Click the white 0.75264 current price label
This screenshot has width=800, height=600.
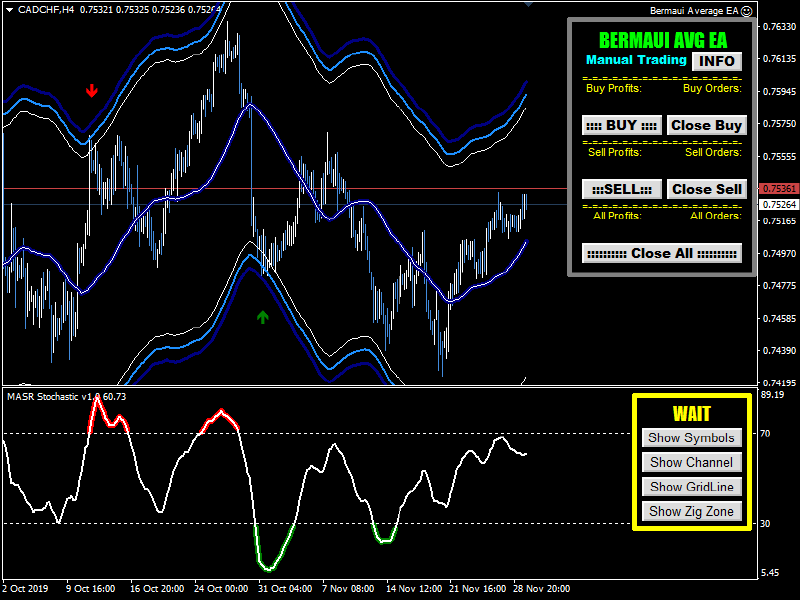[779, 205]
